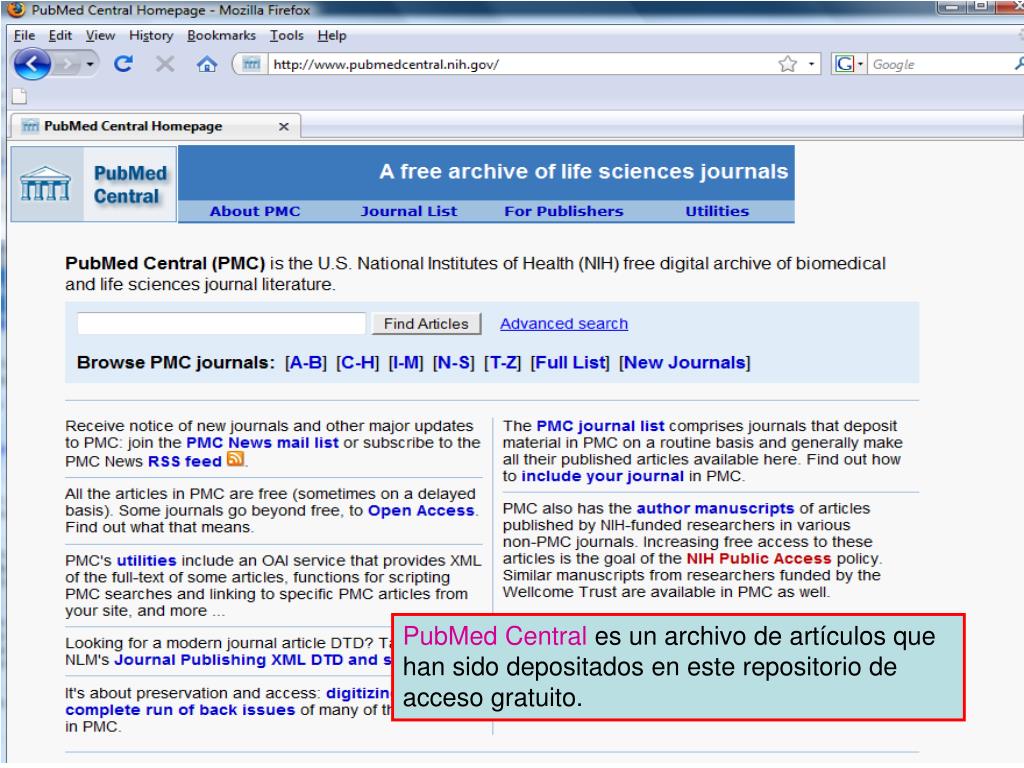Expand the search engine selector dropdown

point(860,64)
